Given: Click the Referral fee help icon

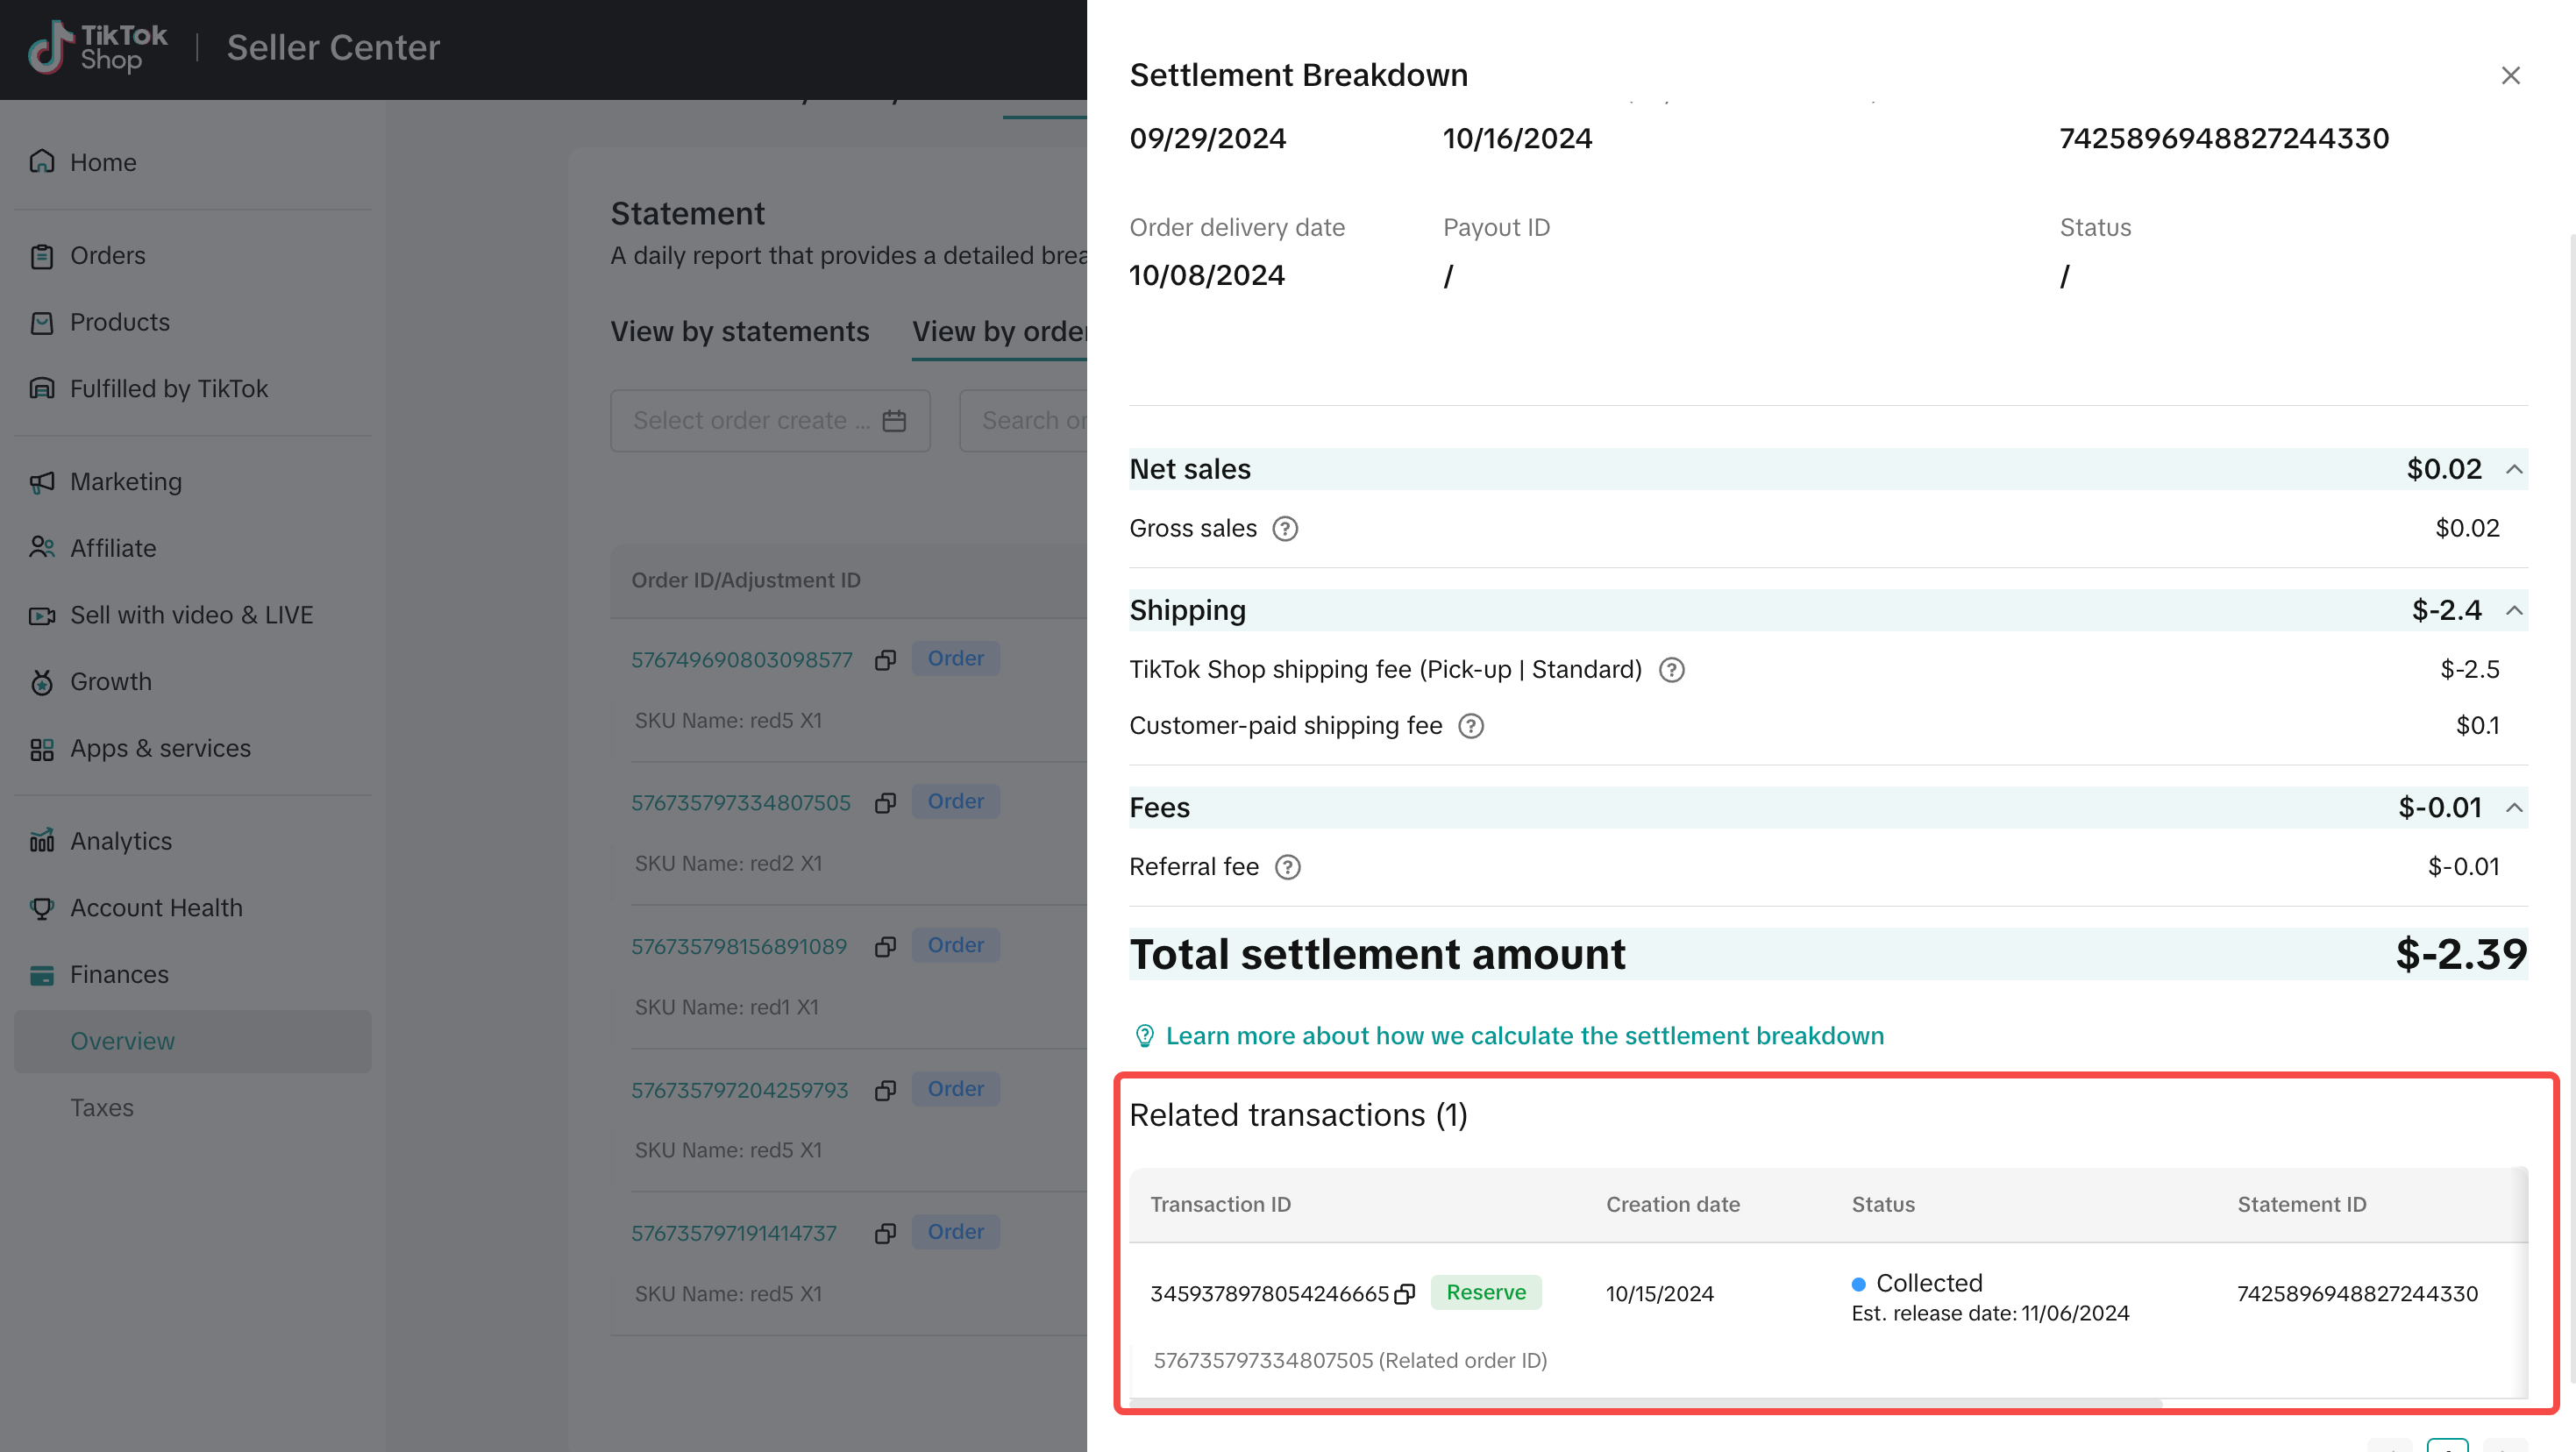Looking at the screenshot, I should [1287, 867].
